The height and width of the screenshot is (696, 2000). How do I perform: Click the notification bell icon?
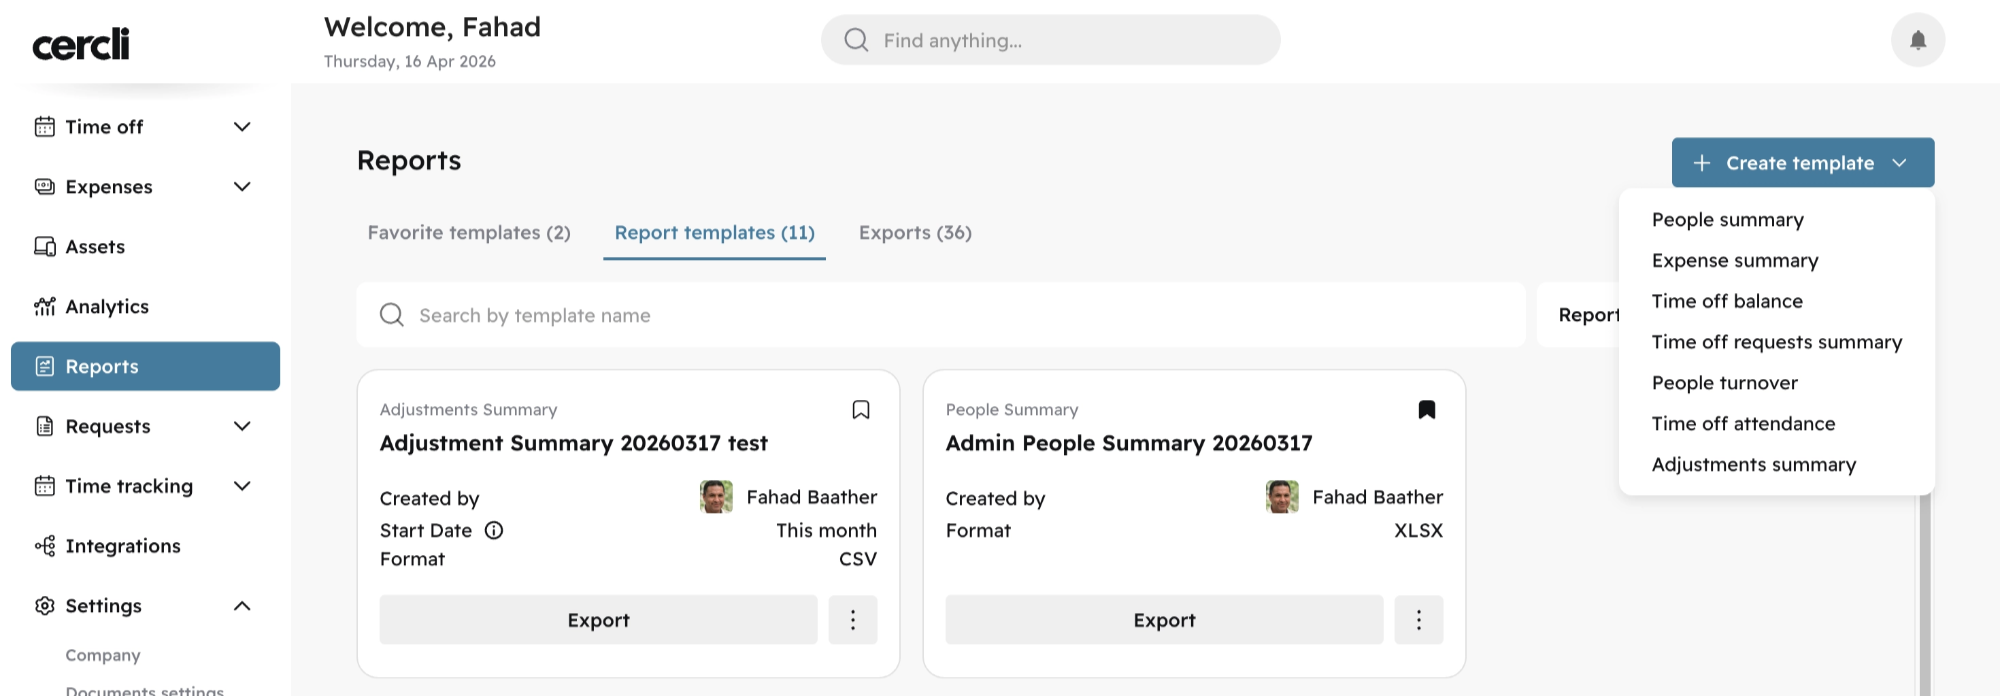(x=1917, y=40)
